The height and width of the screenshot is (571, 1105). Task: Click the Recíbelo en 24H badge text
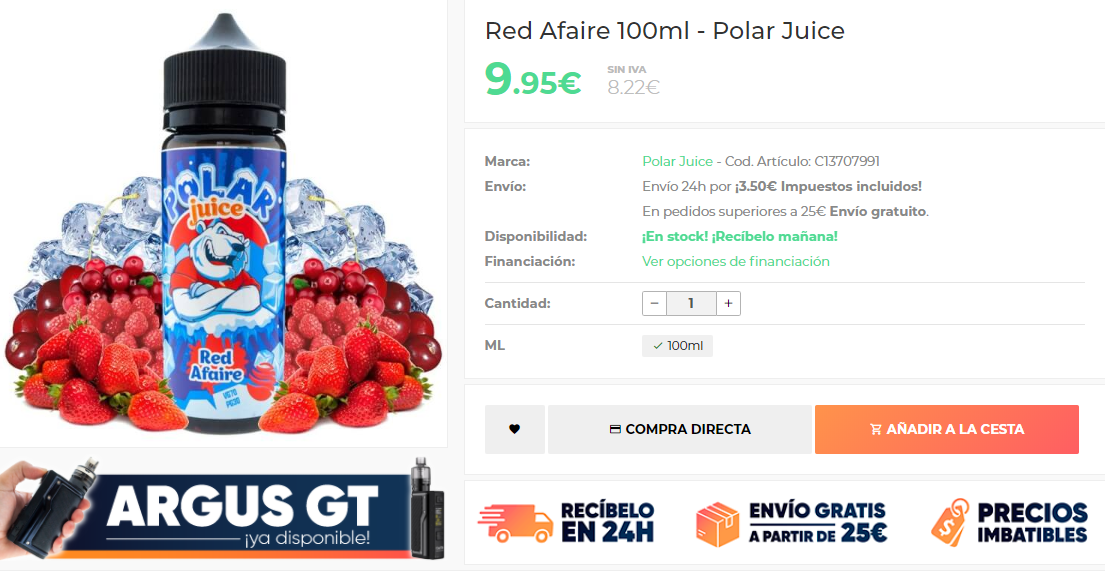[607, 522]
